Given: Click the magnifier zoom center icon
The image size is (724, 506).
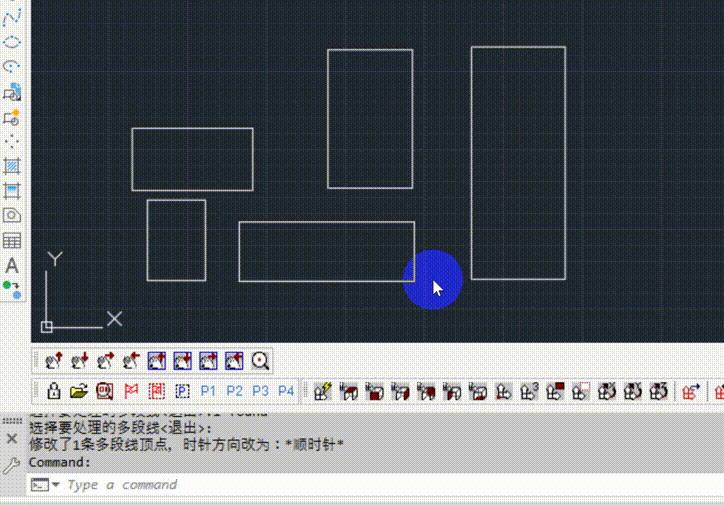Looking at the screenshot, I should coord(260,361).
